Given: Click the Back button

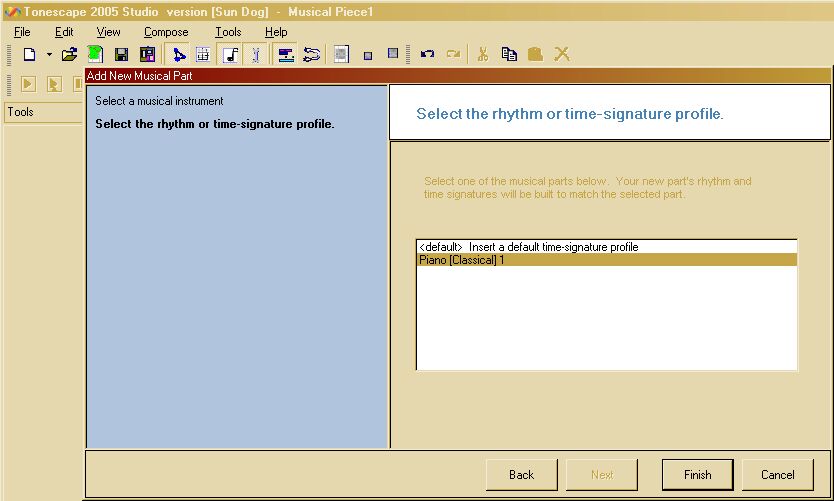Looking at the screenshot, I should pyautogui.click(x=521, y=475).
